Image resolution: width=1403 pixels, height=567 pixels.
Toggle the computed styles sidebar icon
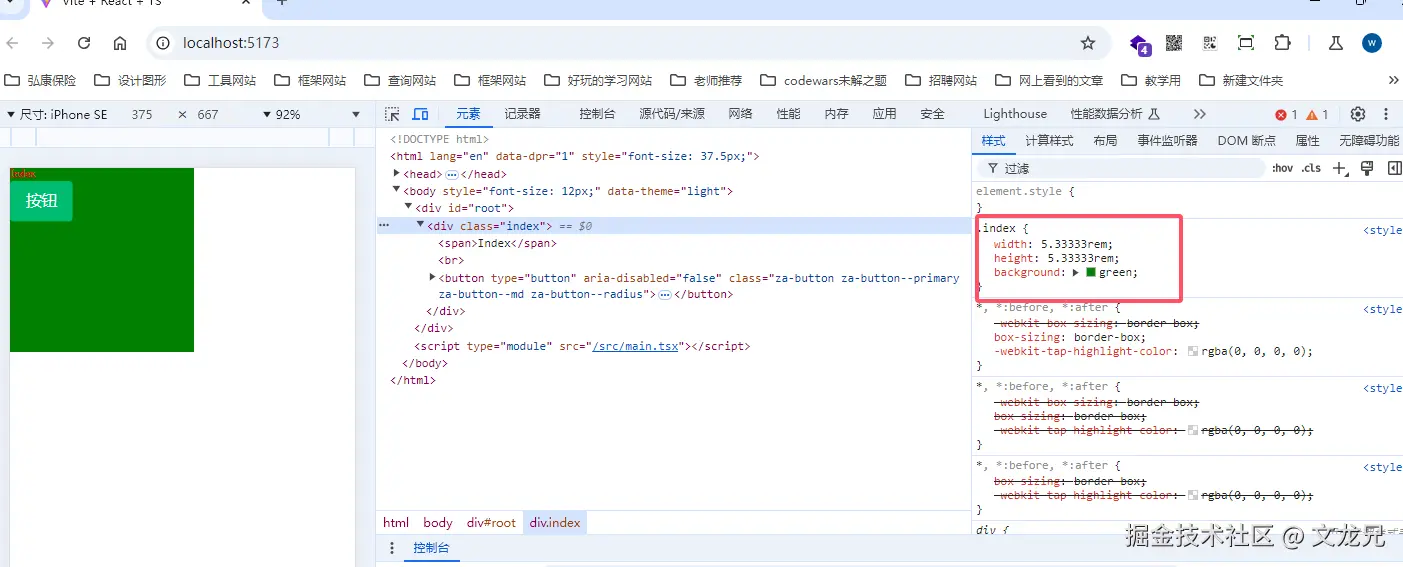click(1394, 168)
